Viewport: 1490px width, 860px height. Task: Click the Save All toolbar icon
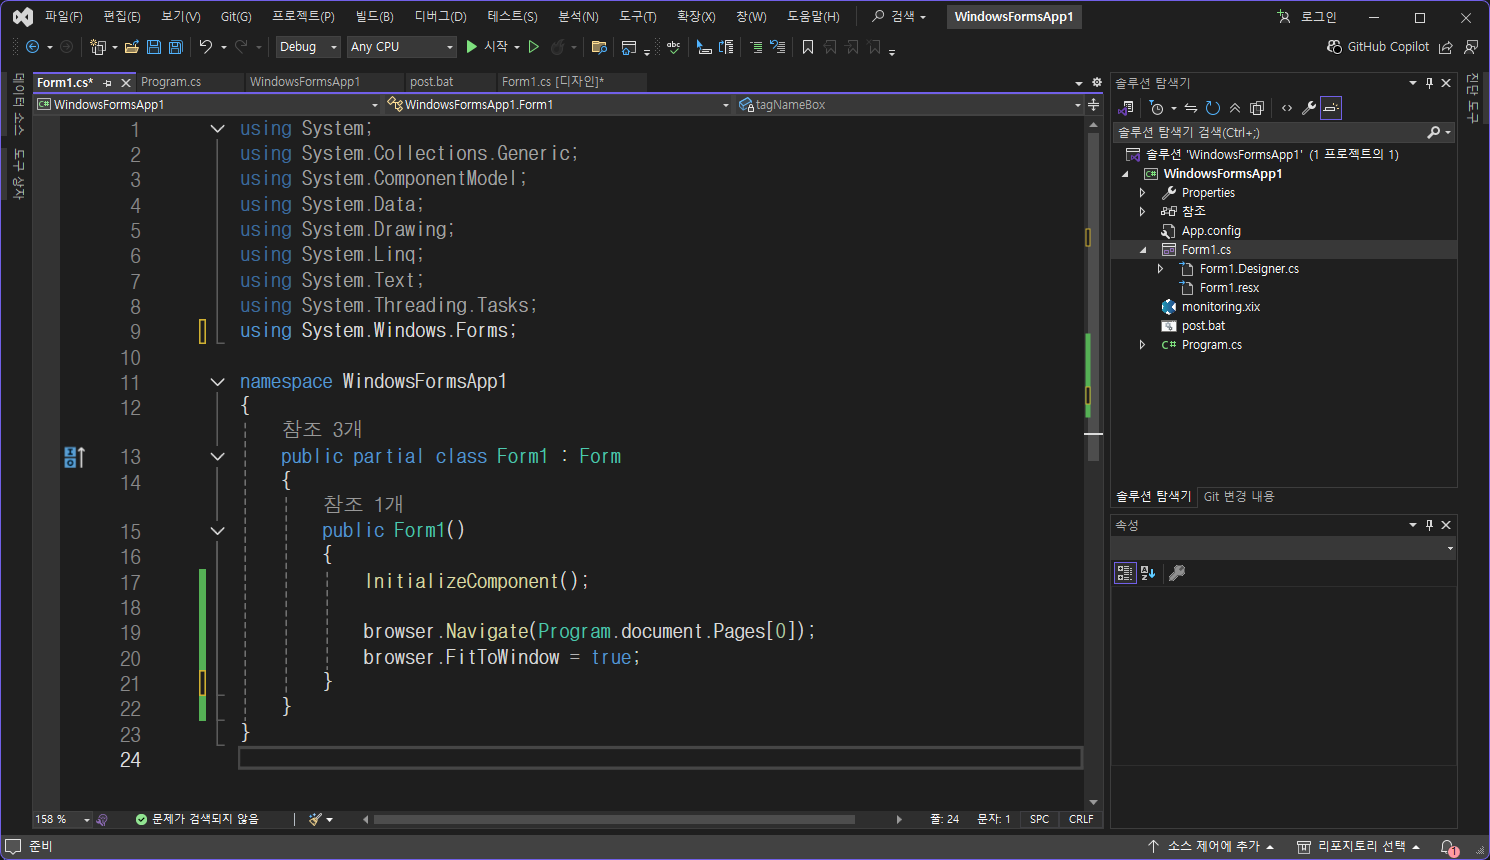(x=176, y=47)
